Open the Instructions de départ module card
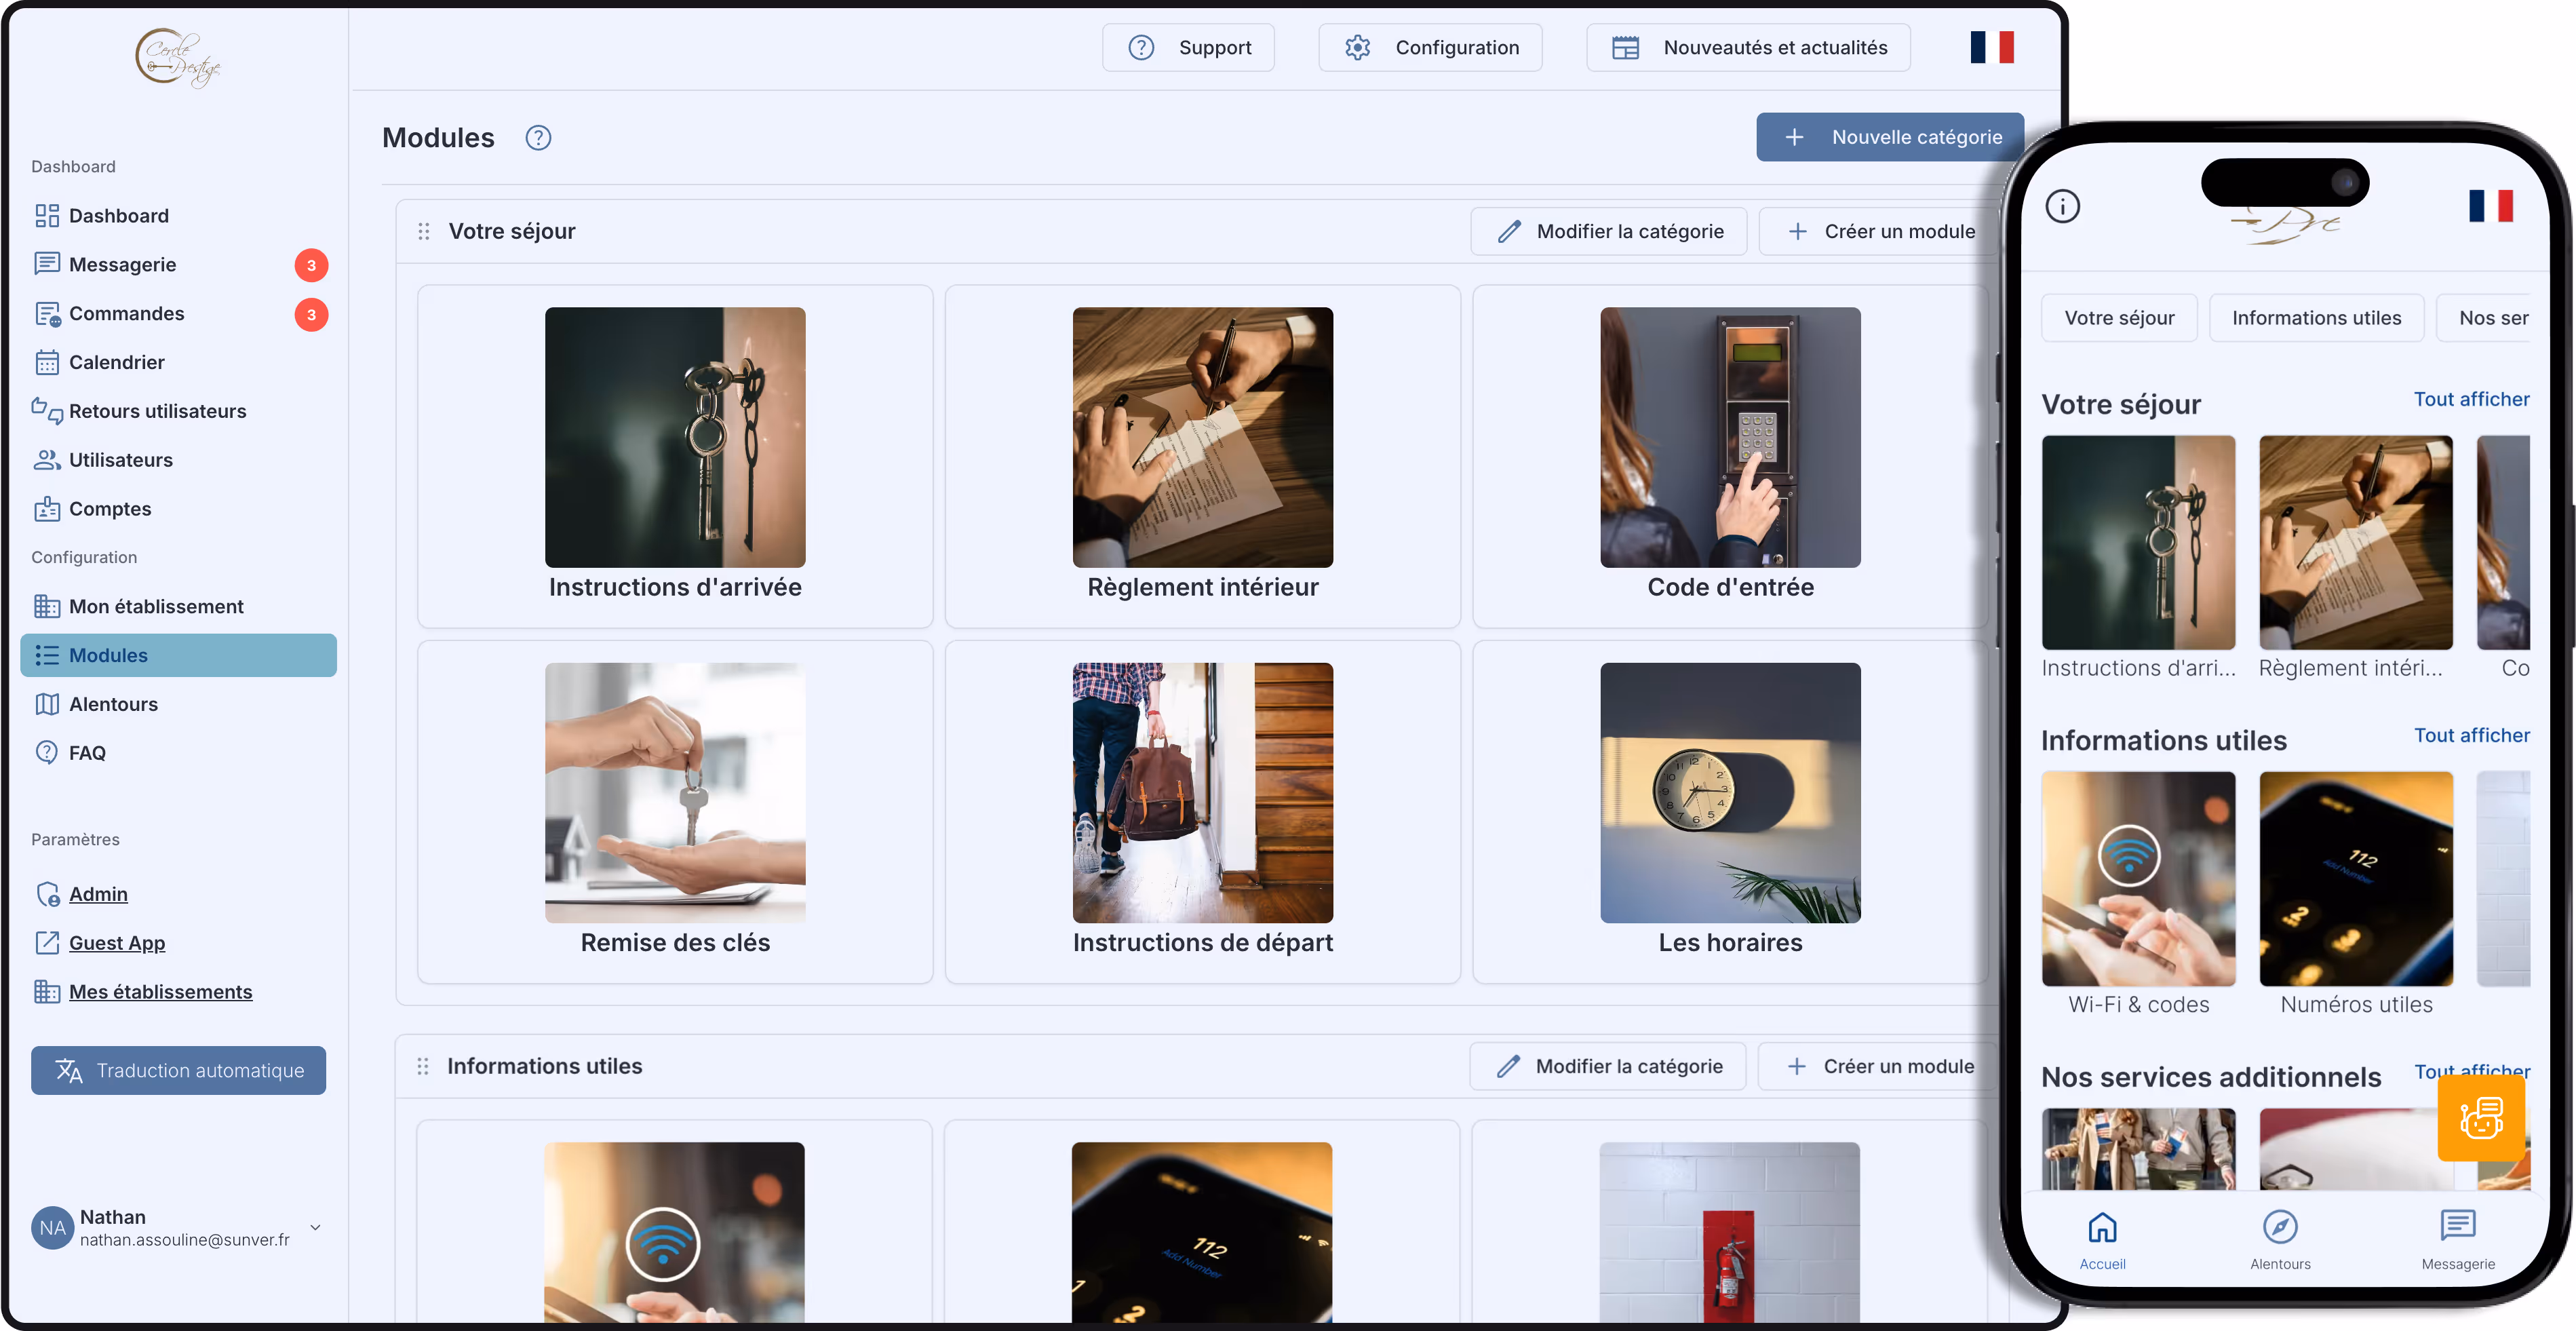2576x1331 pixels. pos(1203,812)
